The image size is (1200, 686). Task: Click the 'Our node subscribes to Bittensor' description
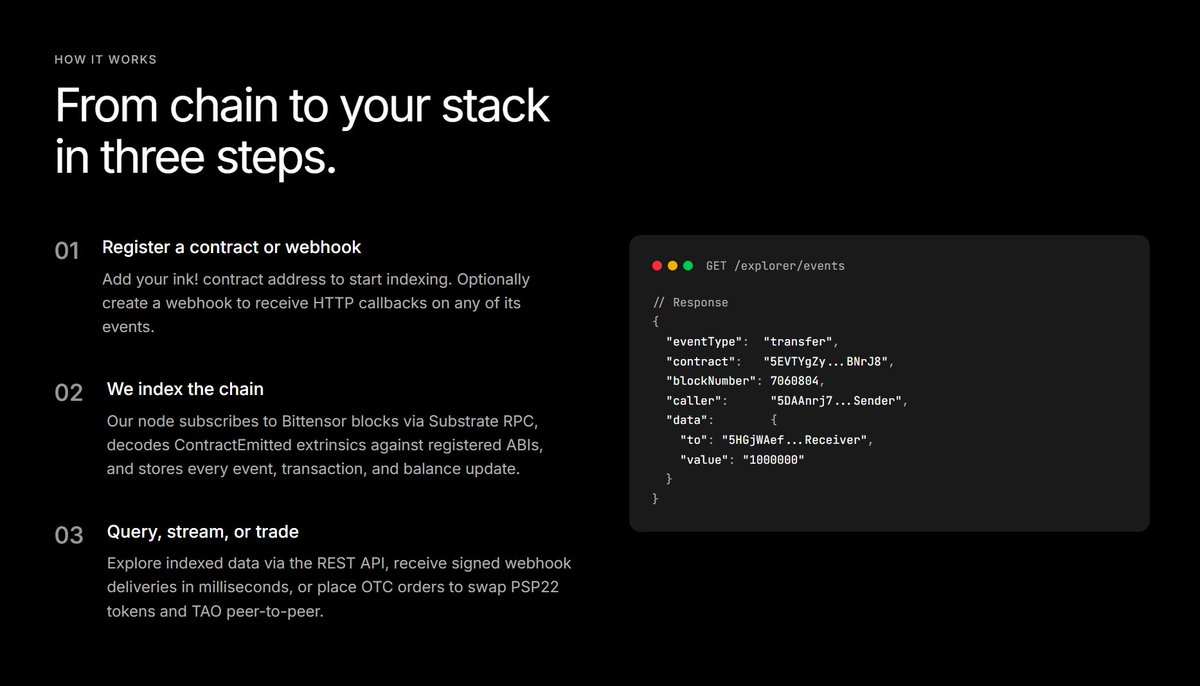(x=326, y=445)
